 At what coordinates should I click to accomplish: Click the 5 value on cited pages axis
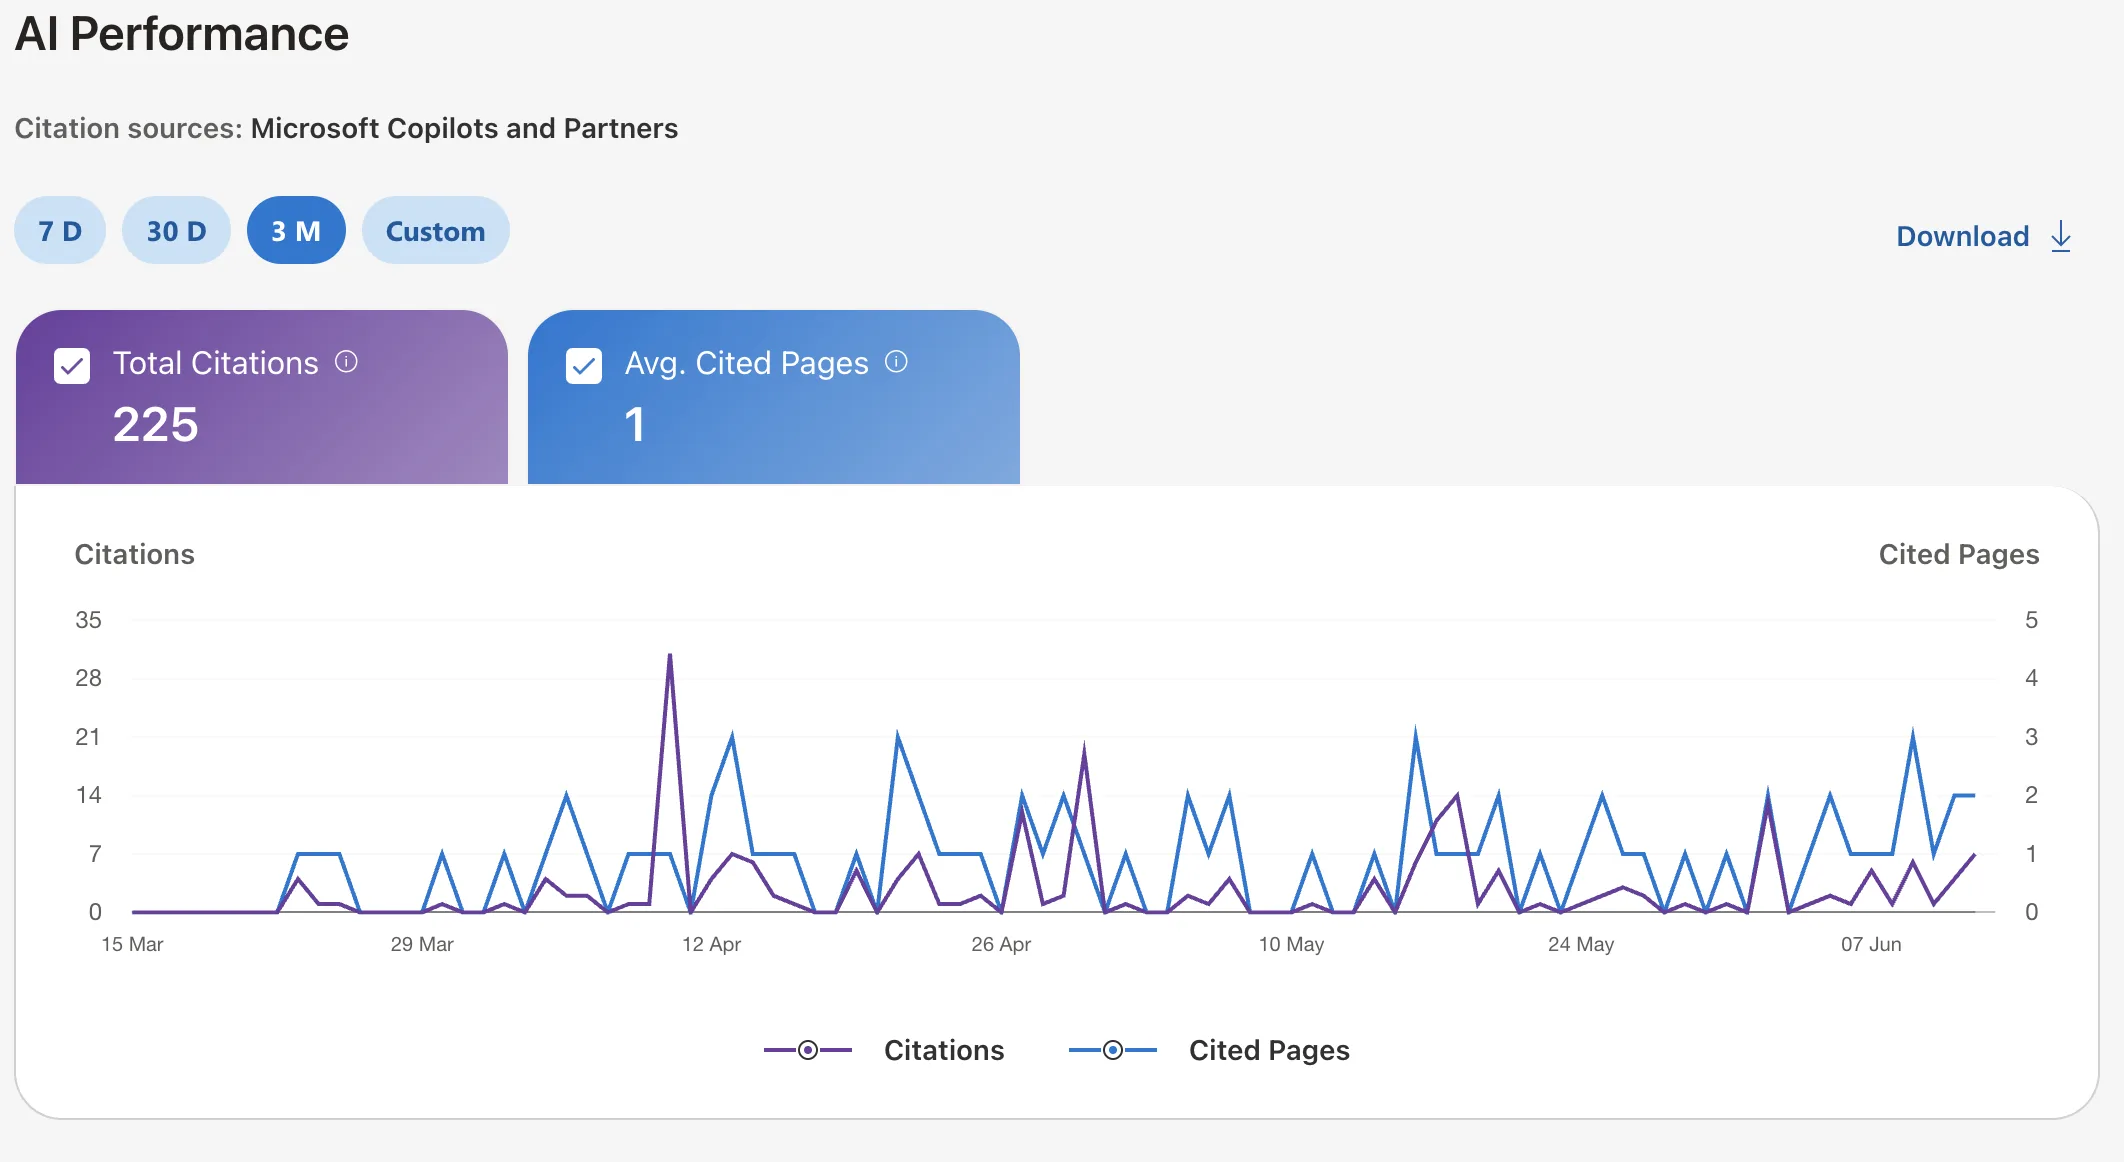tap(2031, 620)
